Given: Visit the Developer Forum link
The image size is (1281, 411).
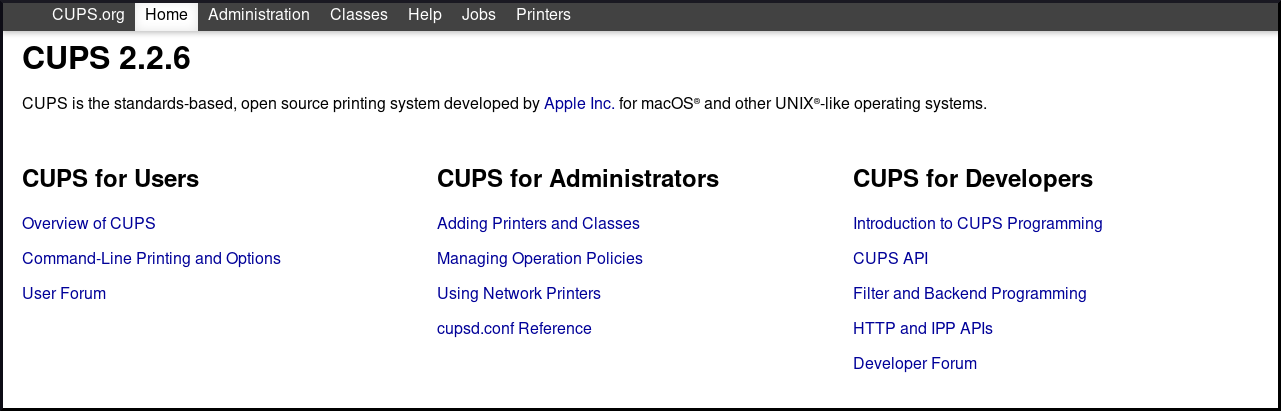Looking at the screenshot, I should point(914,364).
